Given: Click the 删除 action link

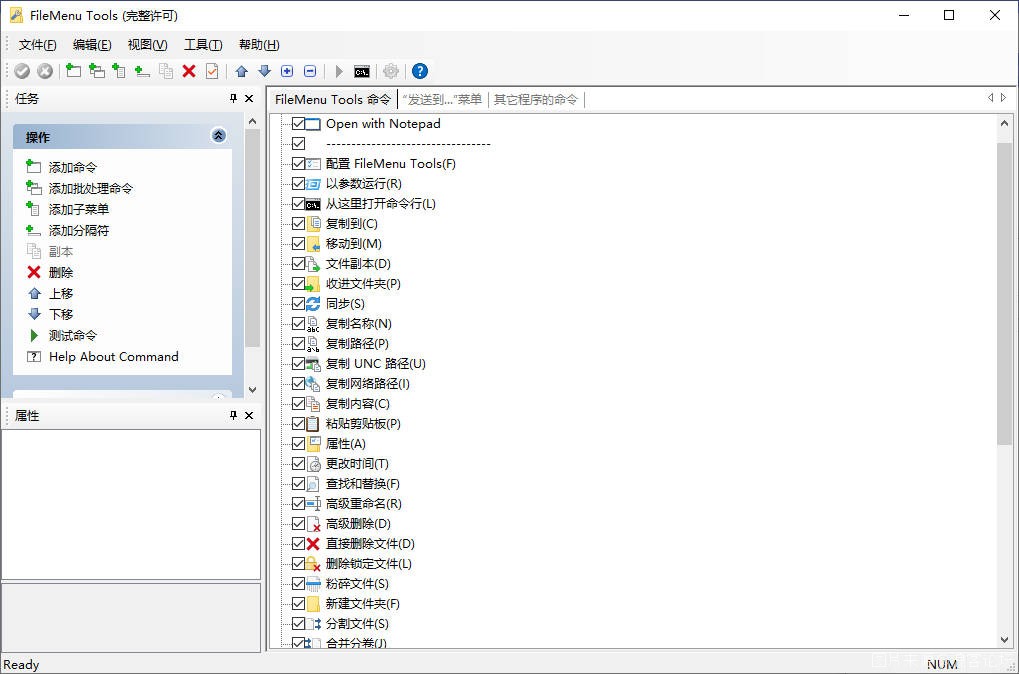Looking at the screenshot, I should pos(61,272).
